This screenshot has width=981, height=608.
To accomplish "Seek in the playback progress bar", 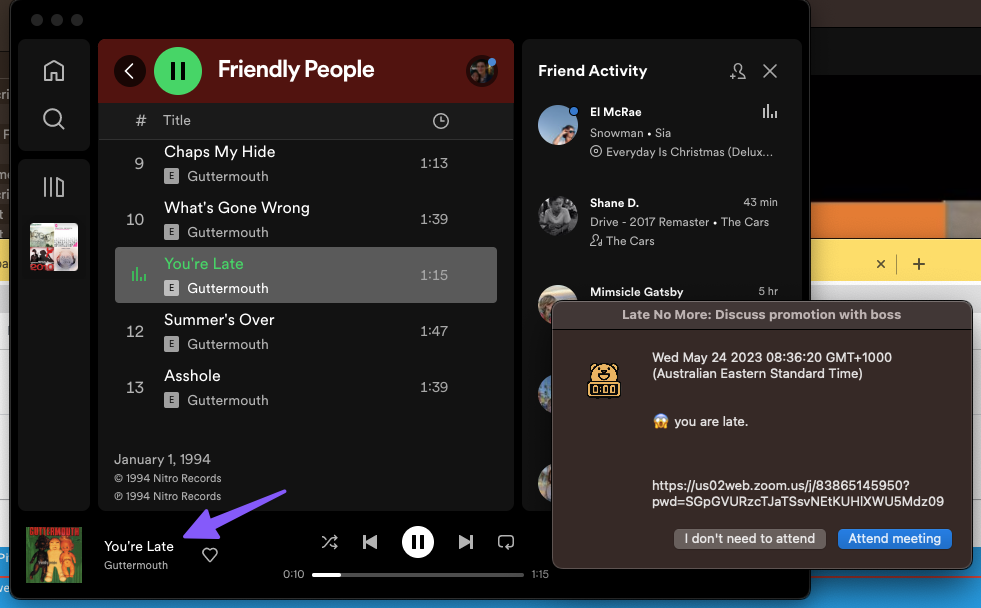I will [x=417, y=574].
